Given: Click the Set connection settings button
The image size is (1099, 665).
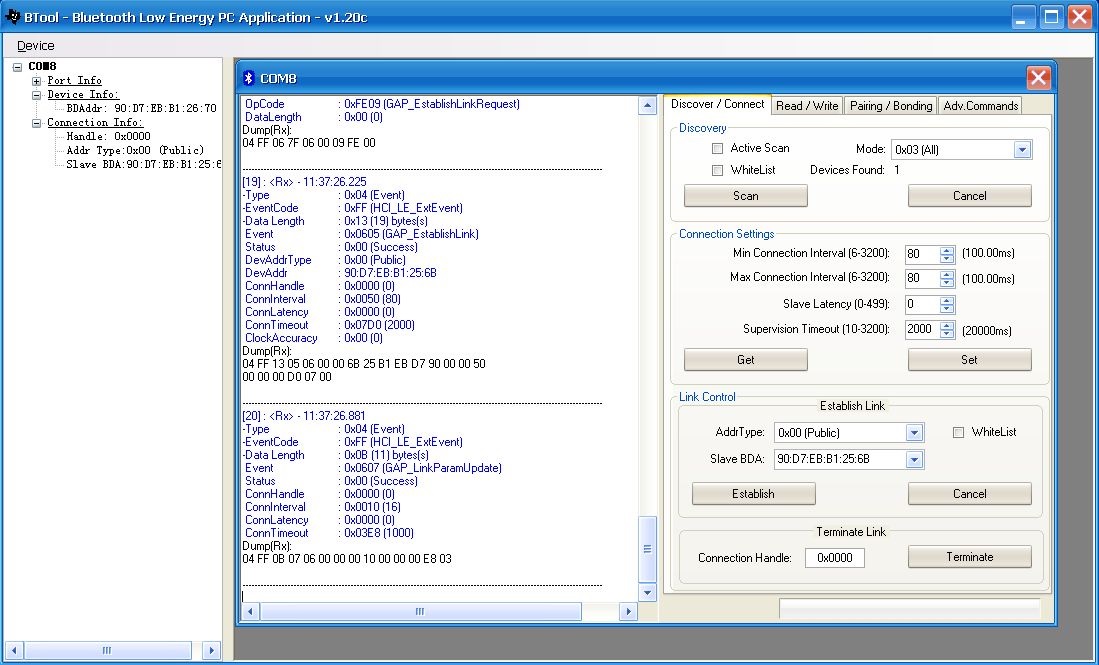Looking at the screenshot, I should (969, 359).
